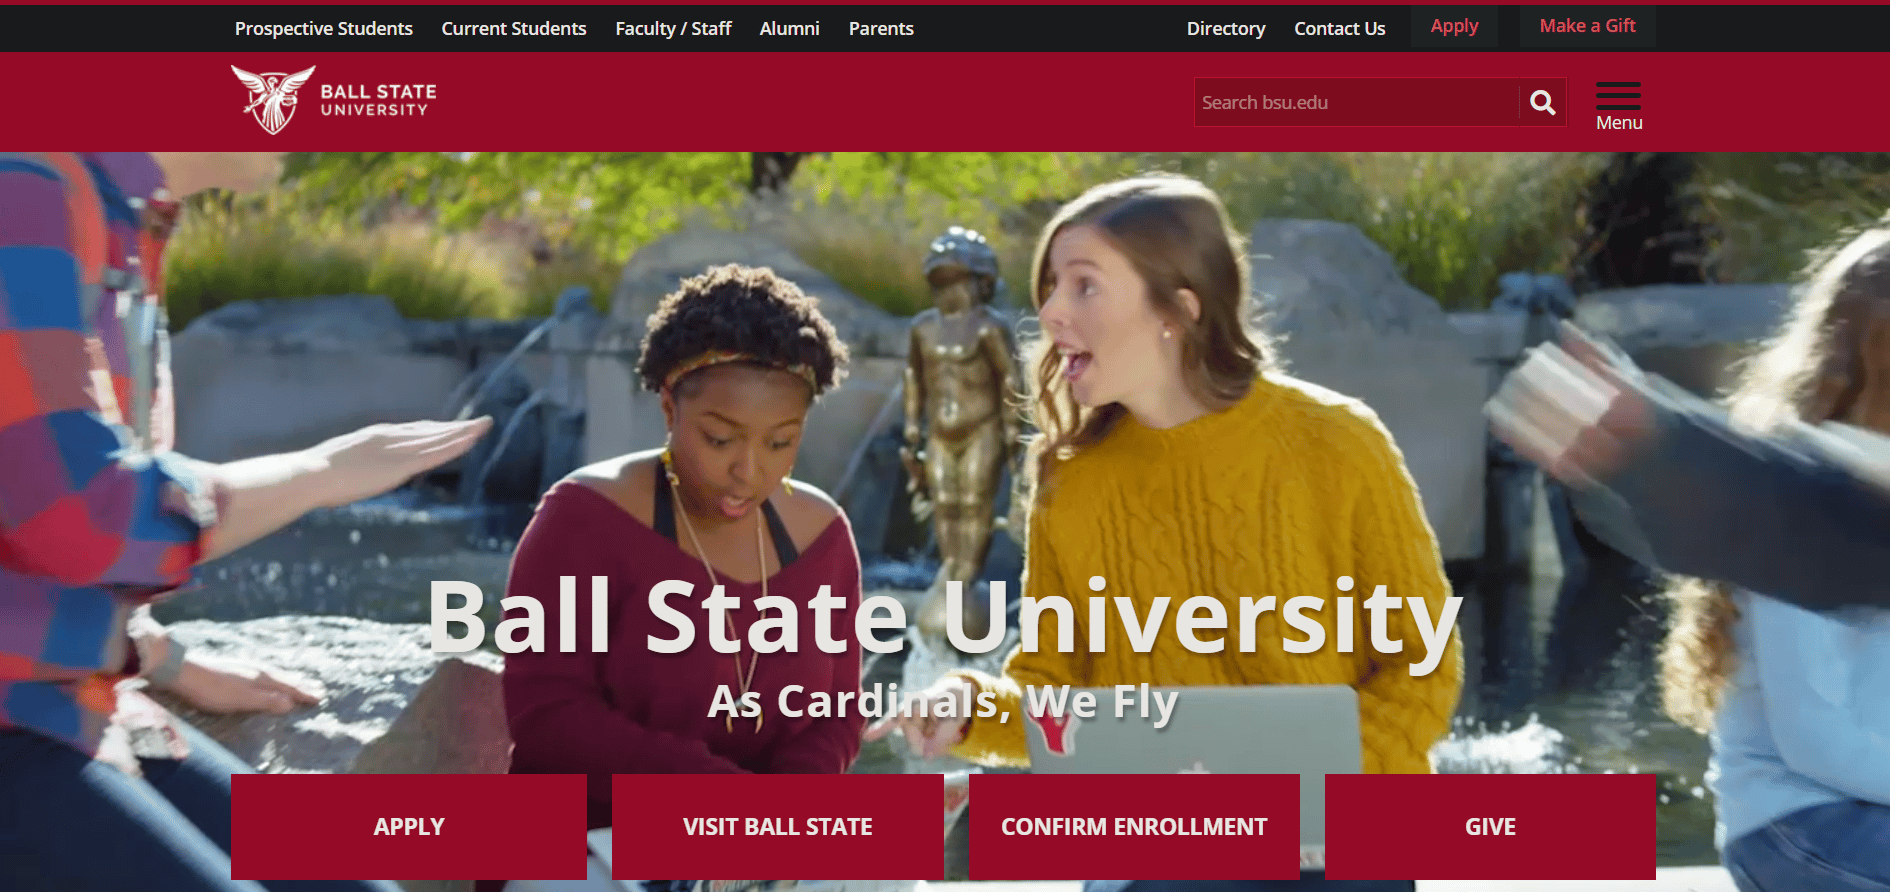This screenshot has width=1890, height=892.
Task: Click the Make a Gift button
Action: point(1587,26)
